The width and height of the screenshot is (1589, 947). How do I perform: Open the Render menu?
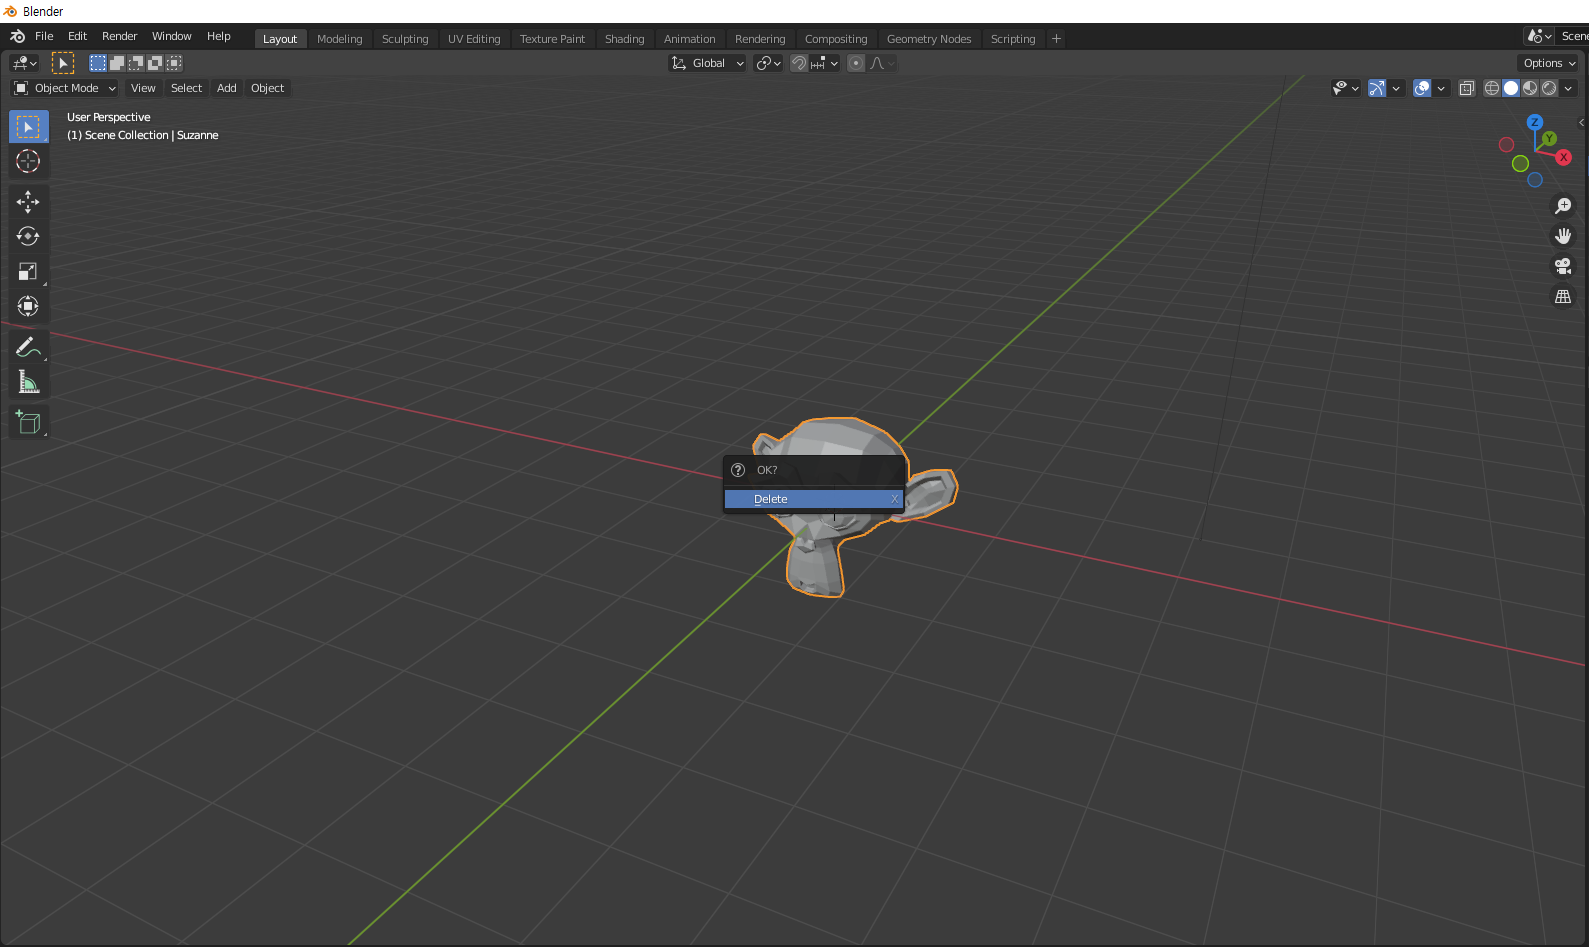pos(119,36)
